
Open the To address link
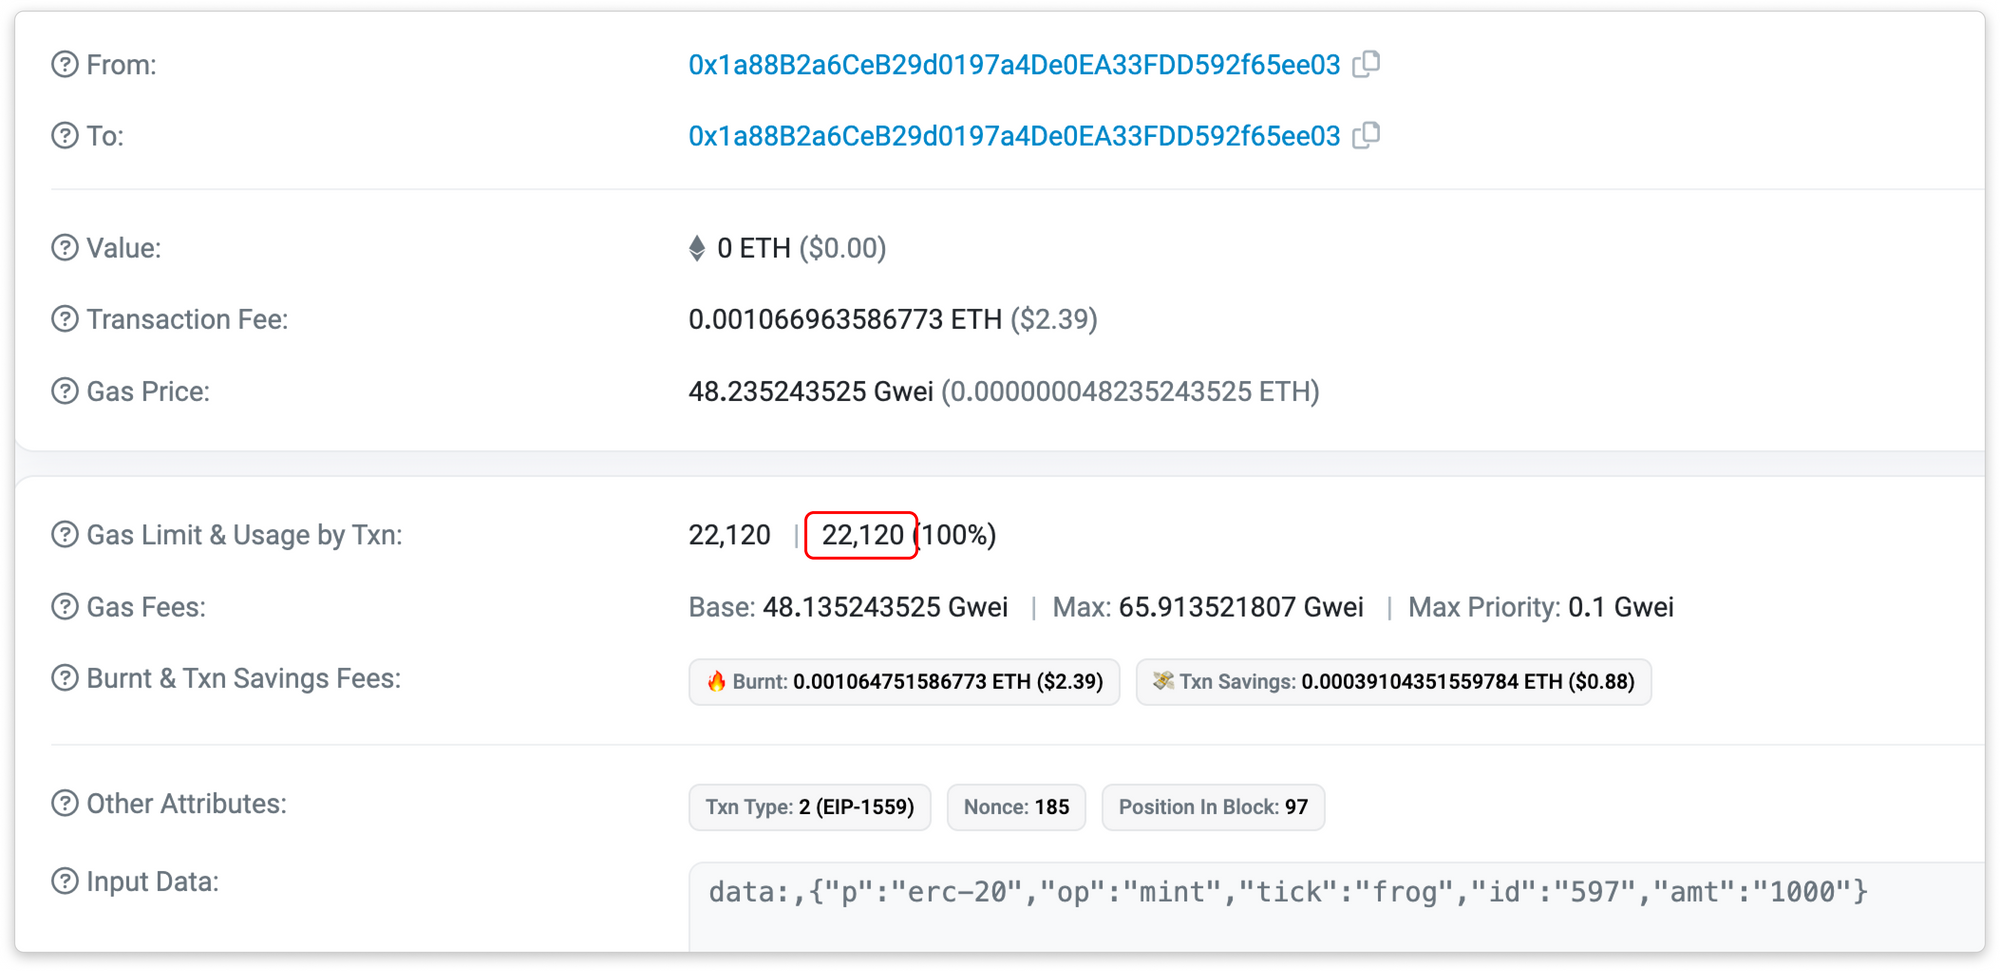coord(1013,136)
